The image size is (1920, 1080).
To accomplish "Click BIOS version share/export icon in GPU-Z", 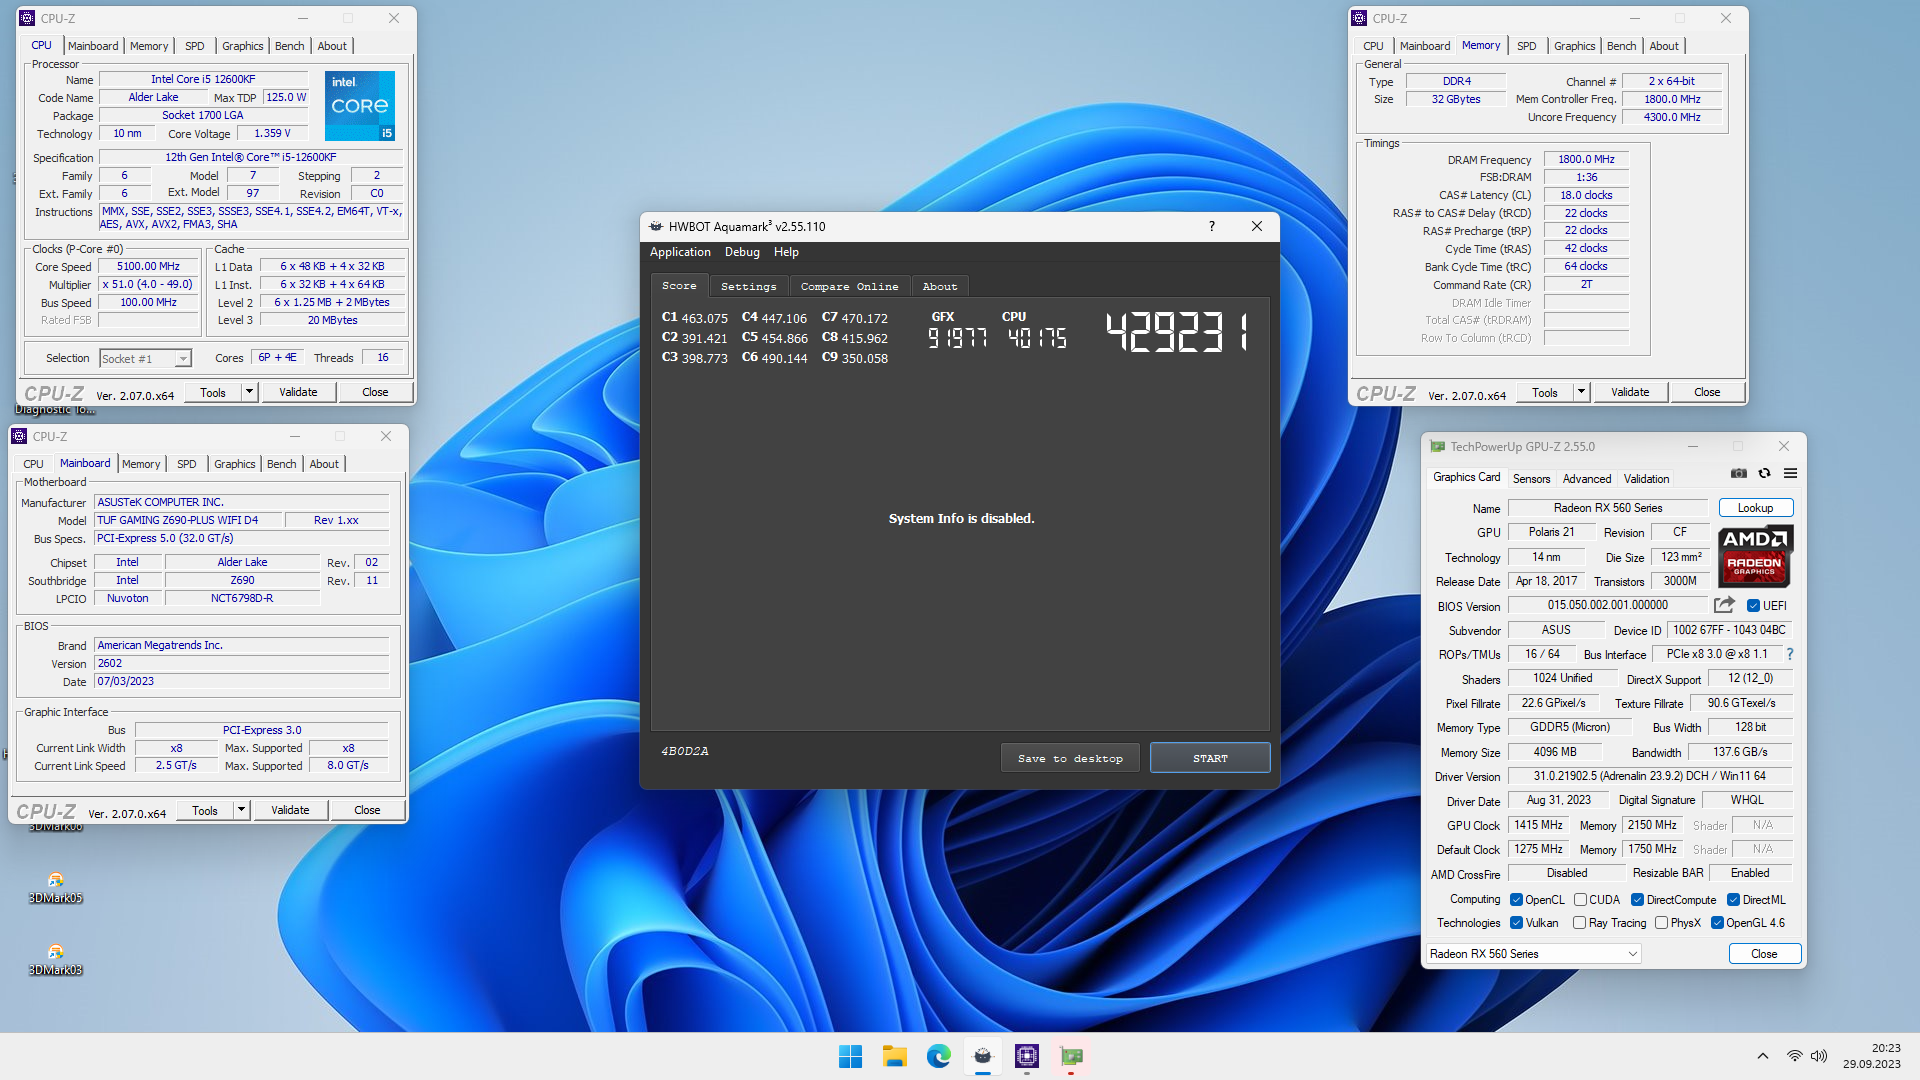I will (1724, 605).
